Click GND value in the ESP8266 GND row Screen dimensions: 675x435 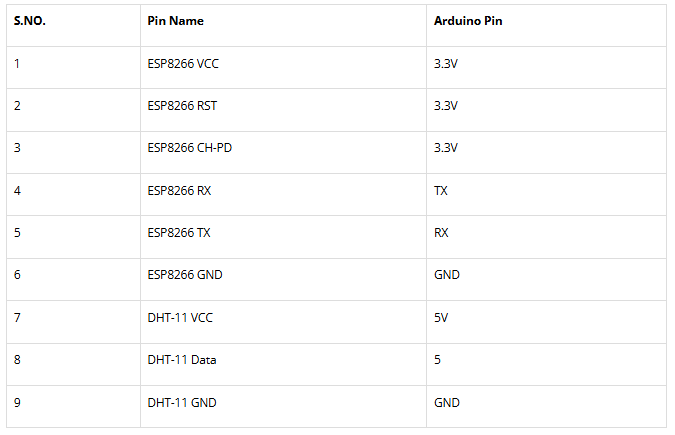click(x=447, y=275)
